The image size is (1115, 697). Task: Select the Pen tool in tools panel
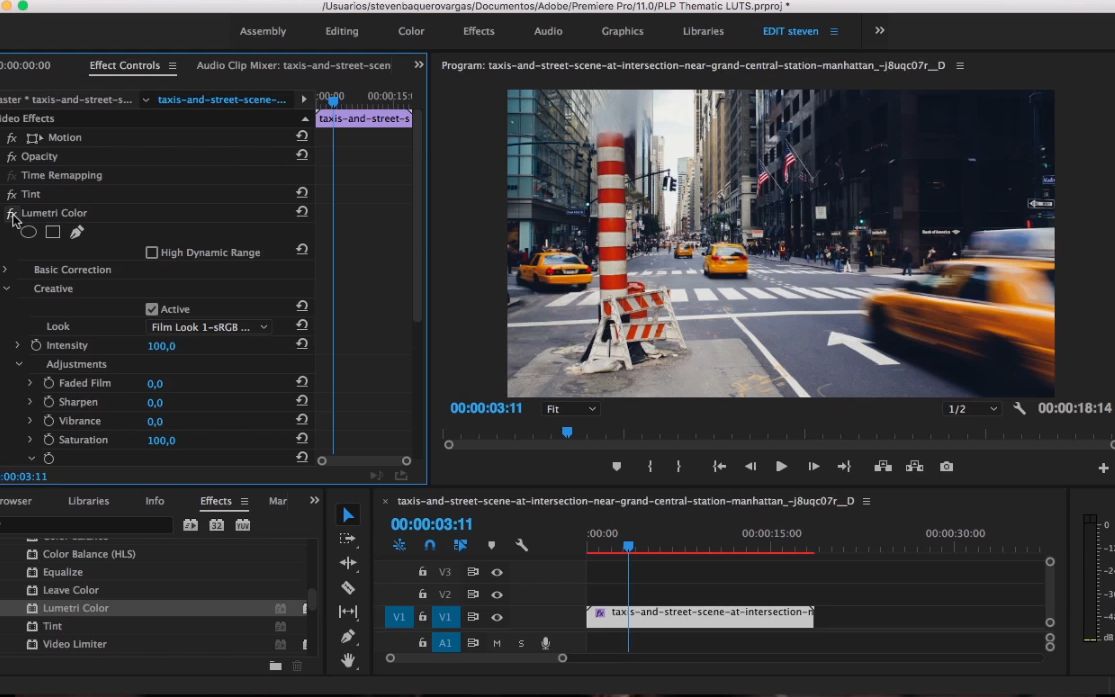[x=348, y=636]
